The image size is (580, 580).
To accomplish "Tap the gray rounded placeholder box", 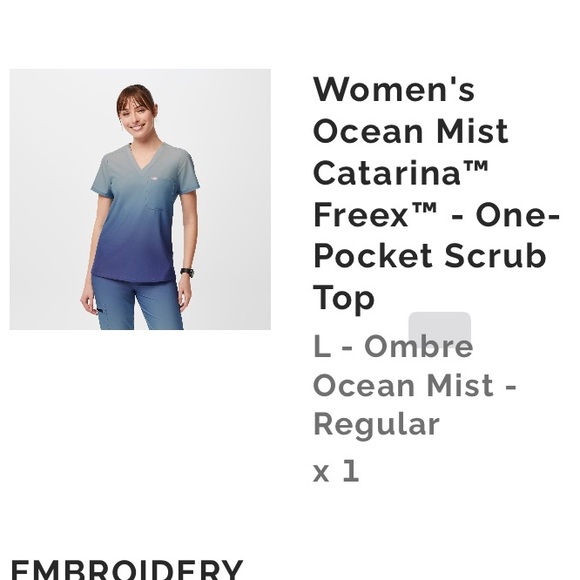I will (439, 329).
